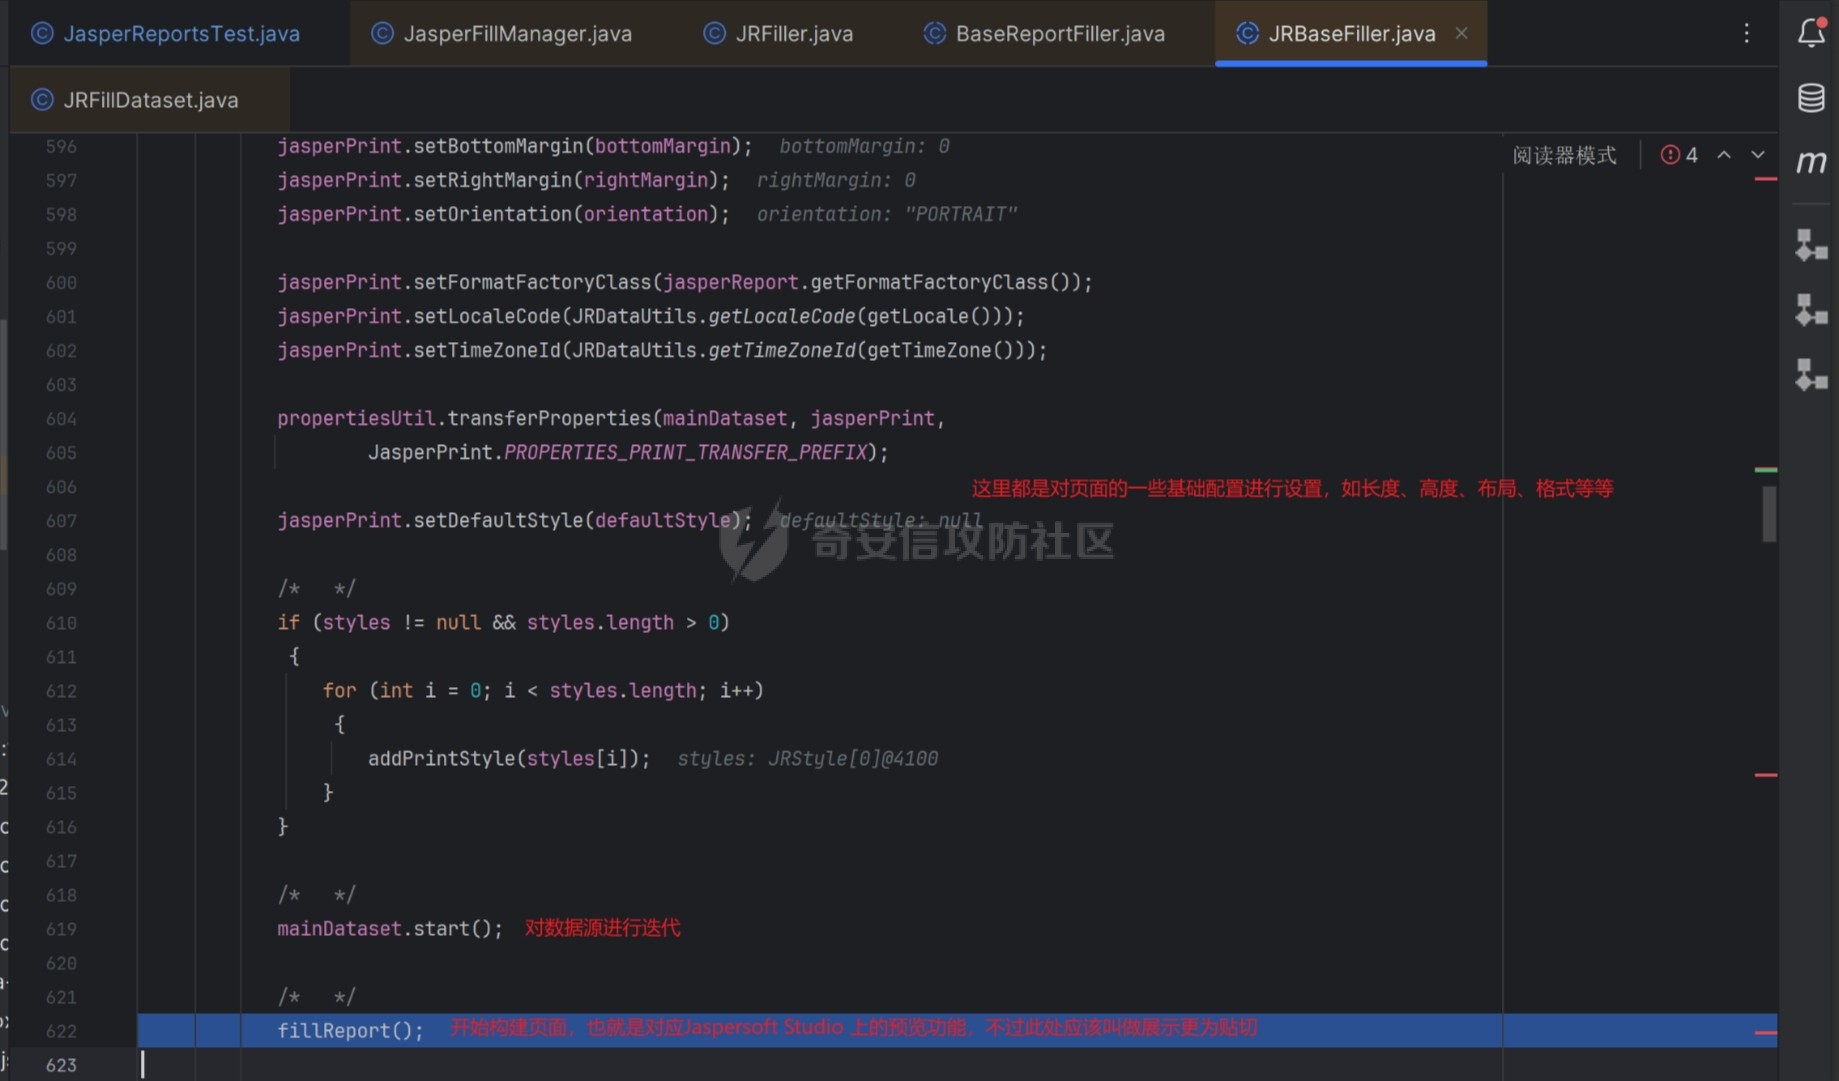Viewport: 1839px width, 1081px height.
Task: Open the Maven tool window
Action: [1811, 162]
